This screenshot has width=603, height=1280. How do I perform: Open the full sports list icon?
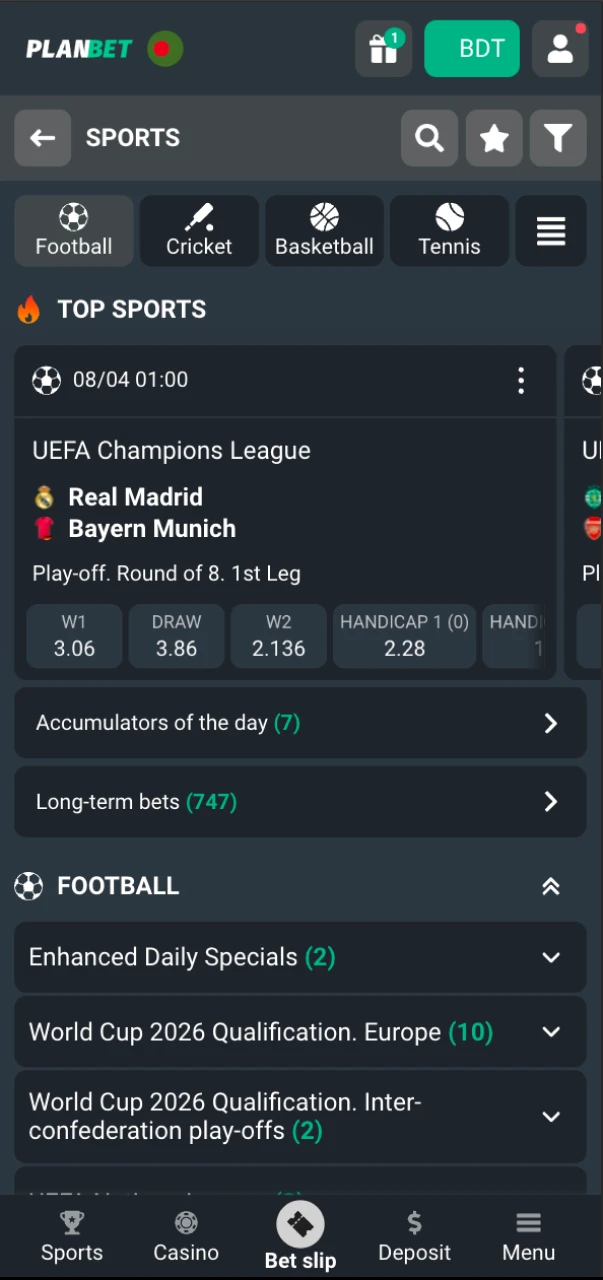[550, 231]
